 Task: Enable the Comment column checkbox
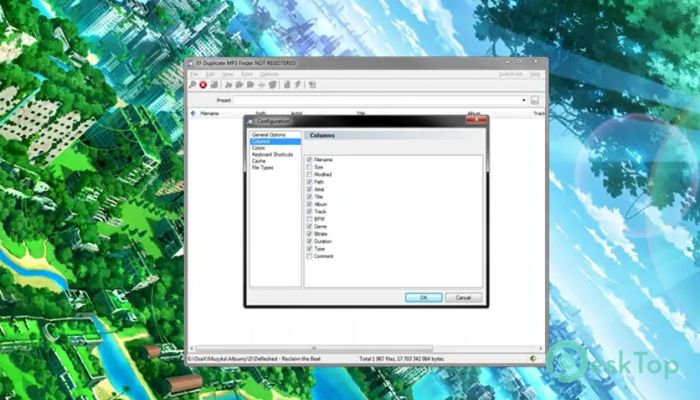point(310,256)
